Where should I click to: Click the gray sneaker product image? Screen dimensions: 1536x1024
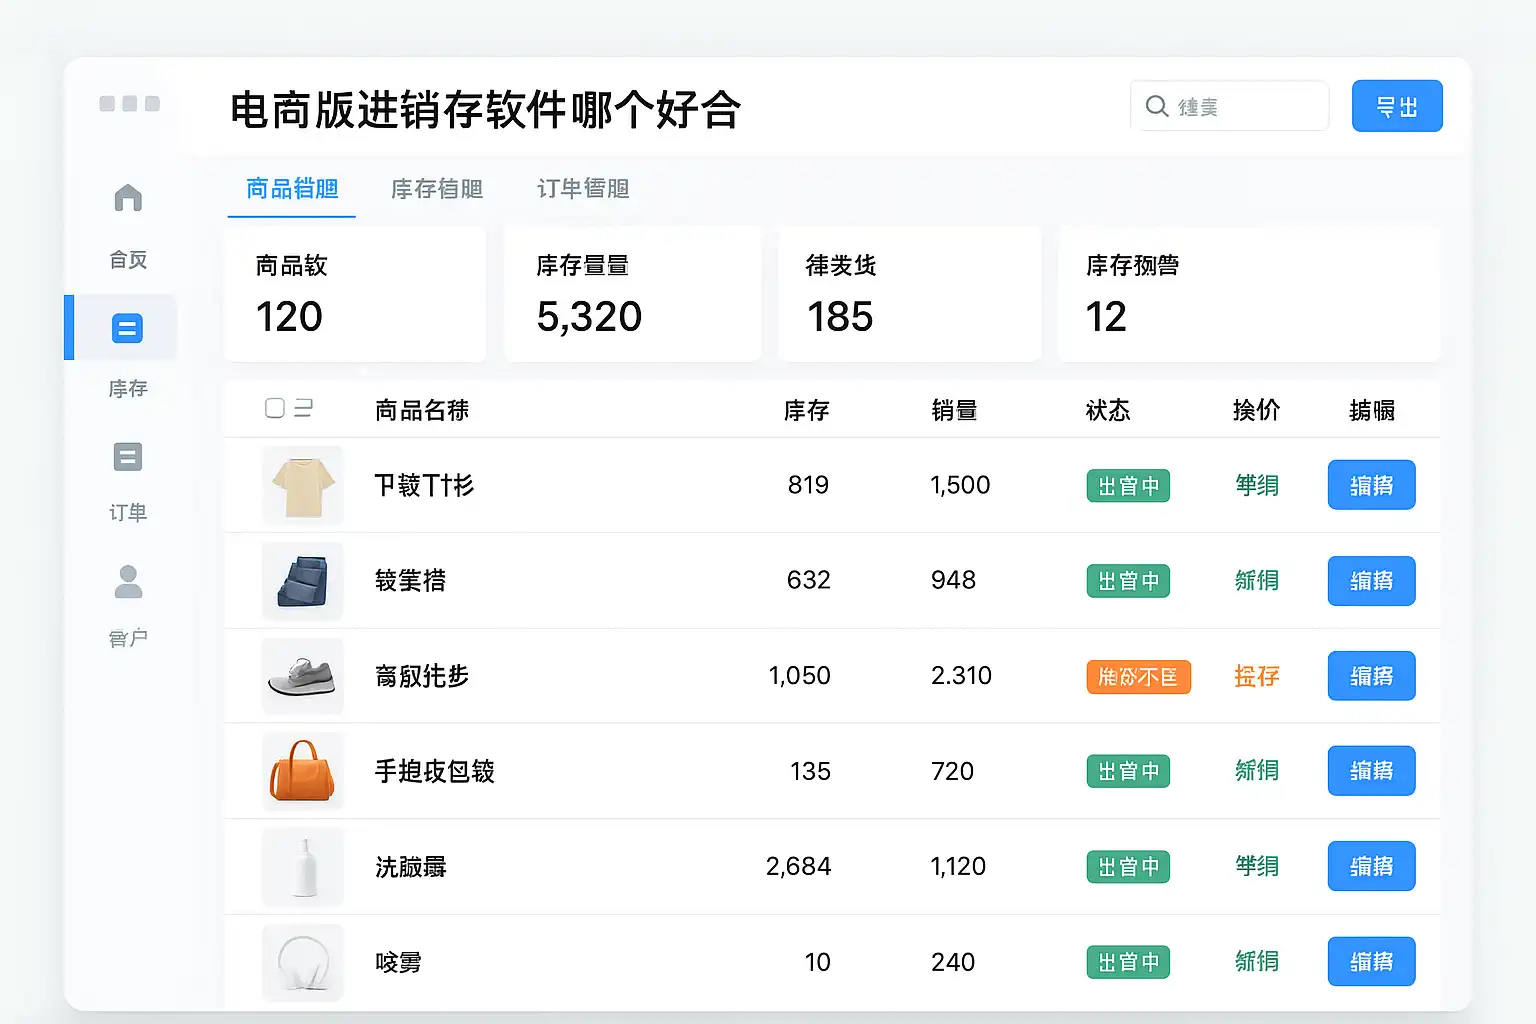[303, 676]
